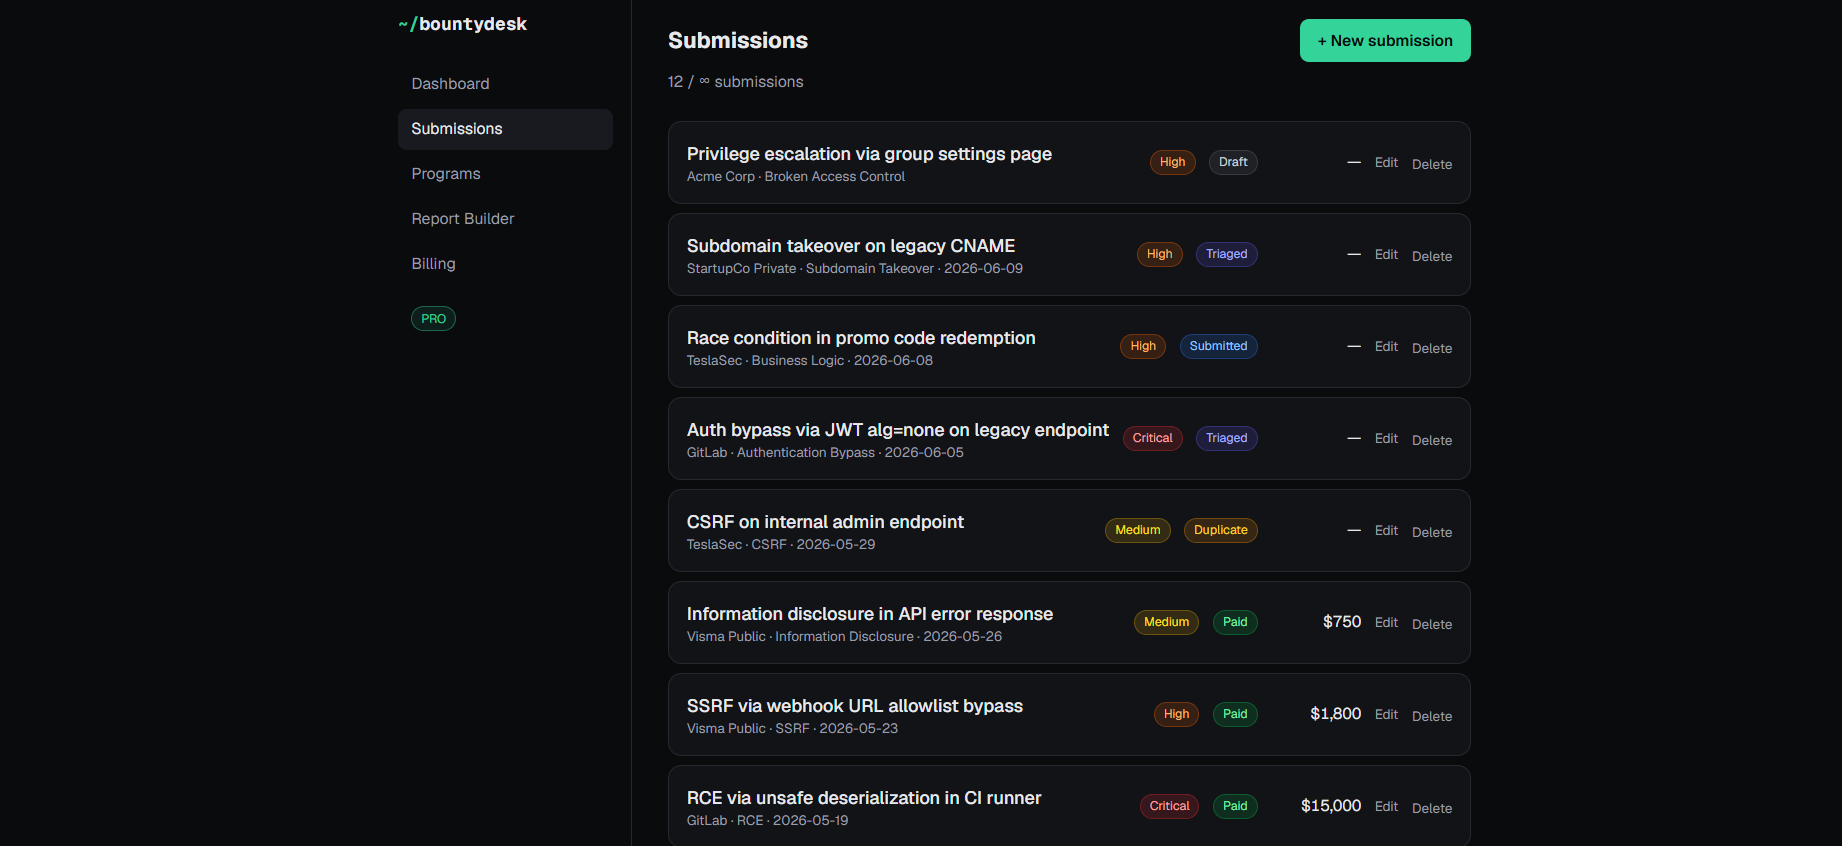Delete the SSRF submission
The height and width of the screenshot is (846, 1842).
(1432, 716)
